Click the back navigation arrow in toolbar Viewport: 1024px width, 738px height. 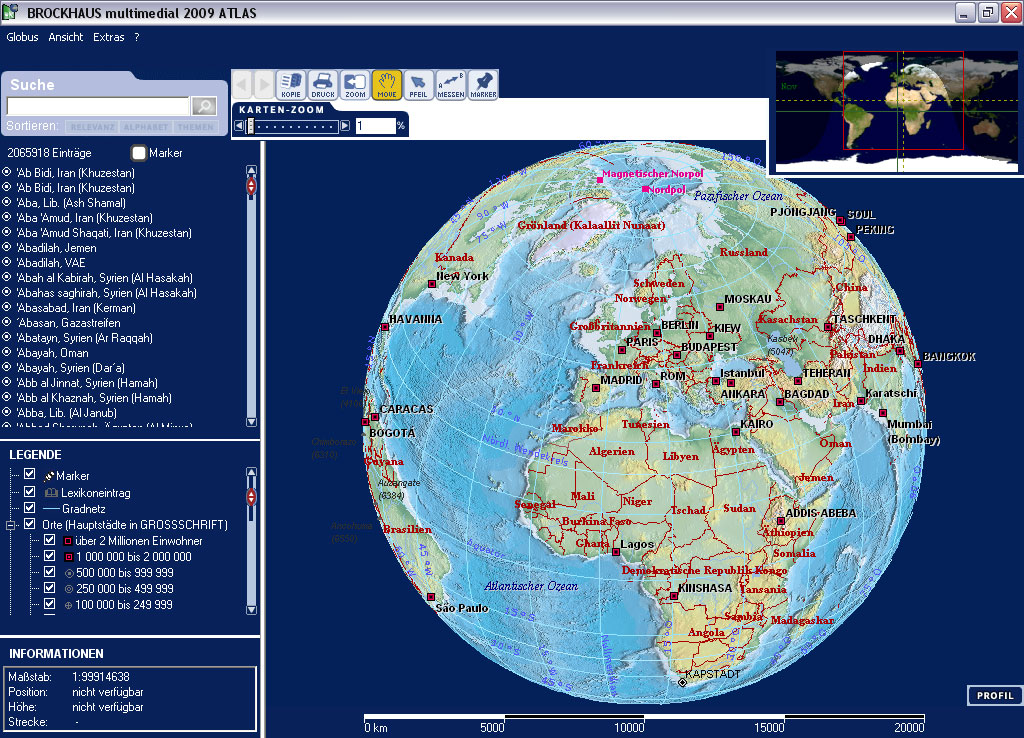coord(242,84)
